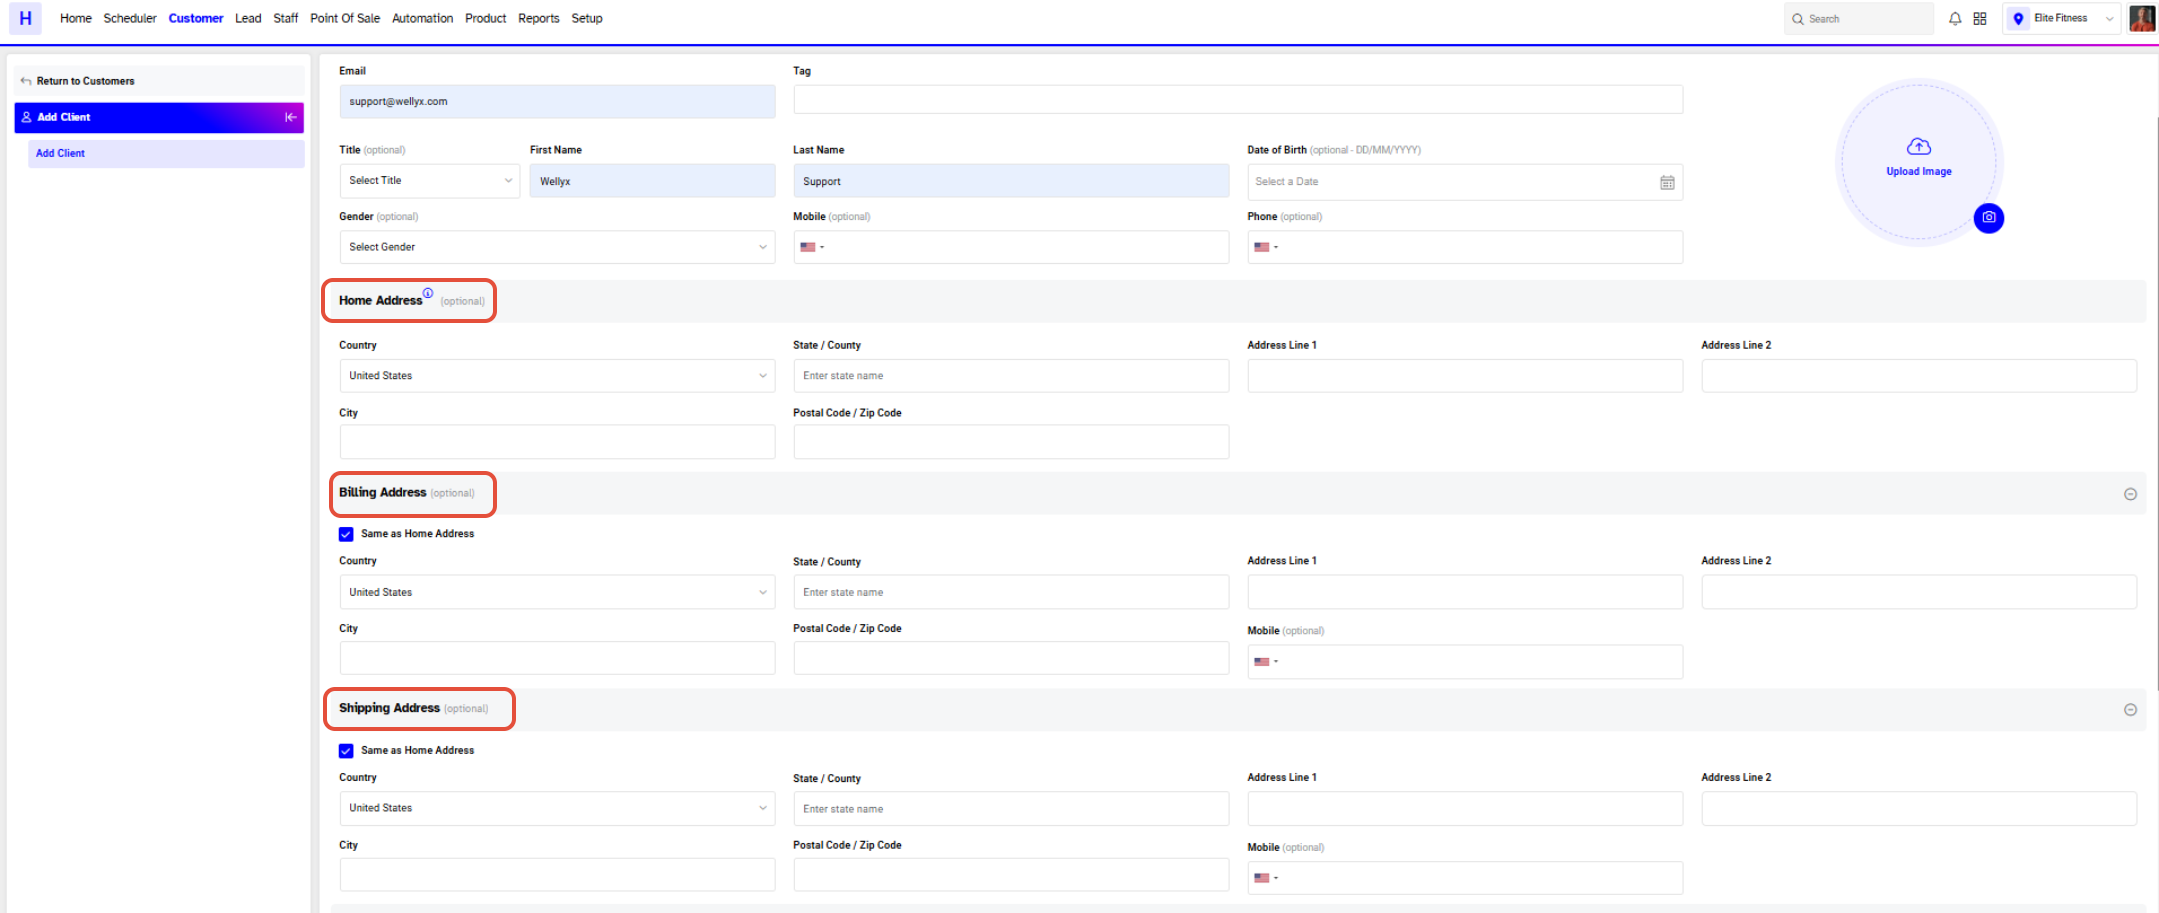
Task: Click Billing City field
Action: 557,658
